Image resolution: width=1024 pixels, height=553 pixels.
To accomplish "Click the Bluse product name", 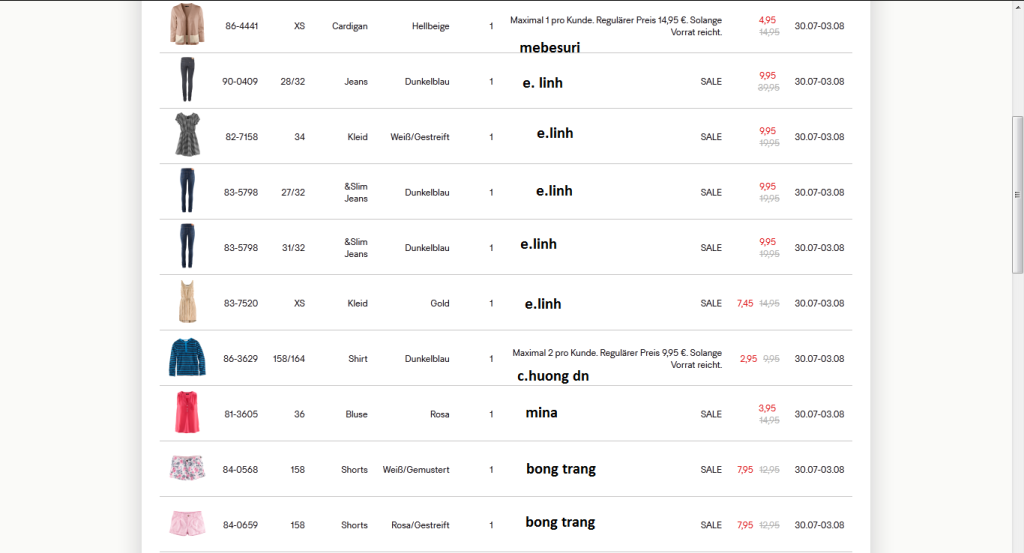I will coord(356,414).
